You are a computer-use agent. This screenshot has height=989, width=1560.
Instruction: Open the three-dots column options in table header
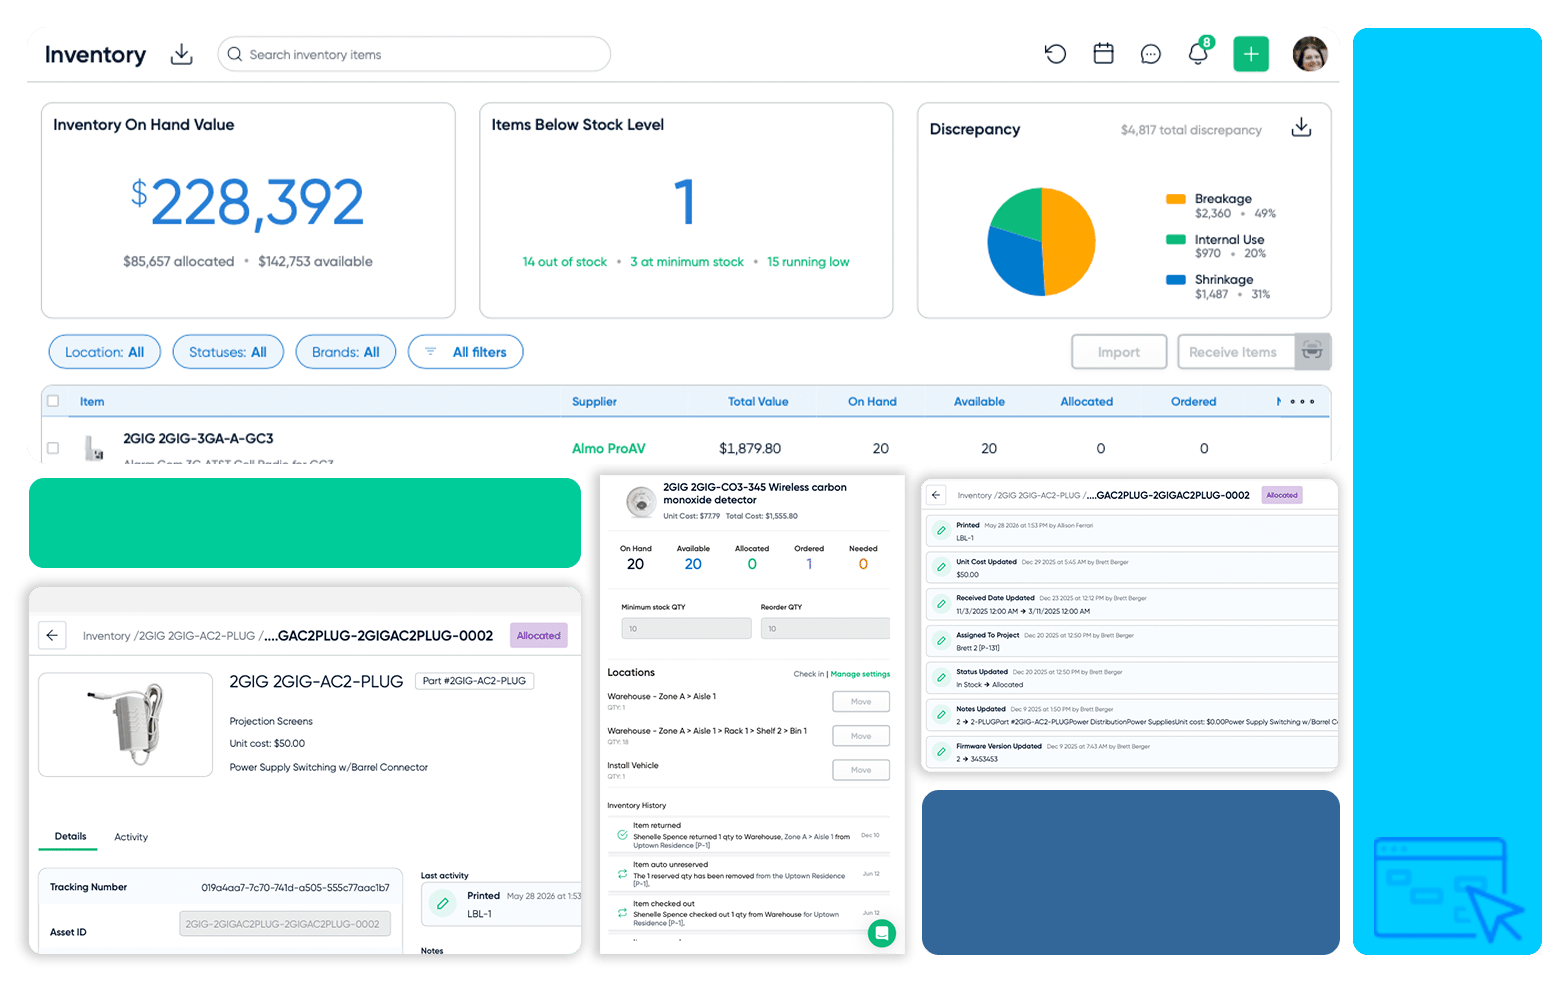(1302, 402)
